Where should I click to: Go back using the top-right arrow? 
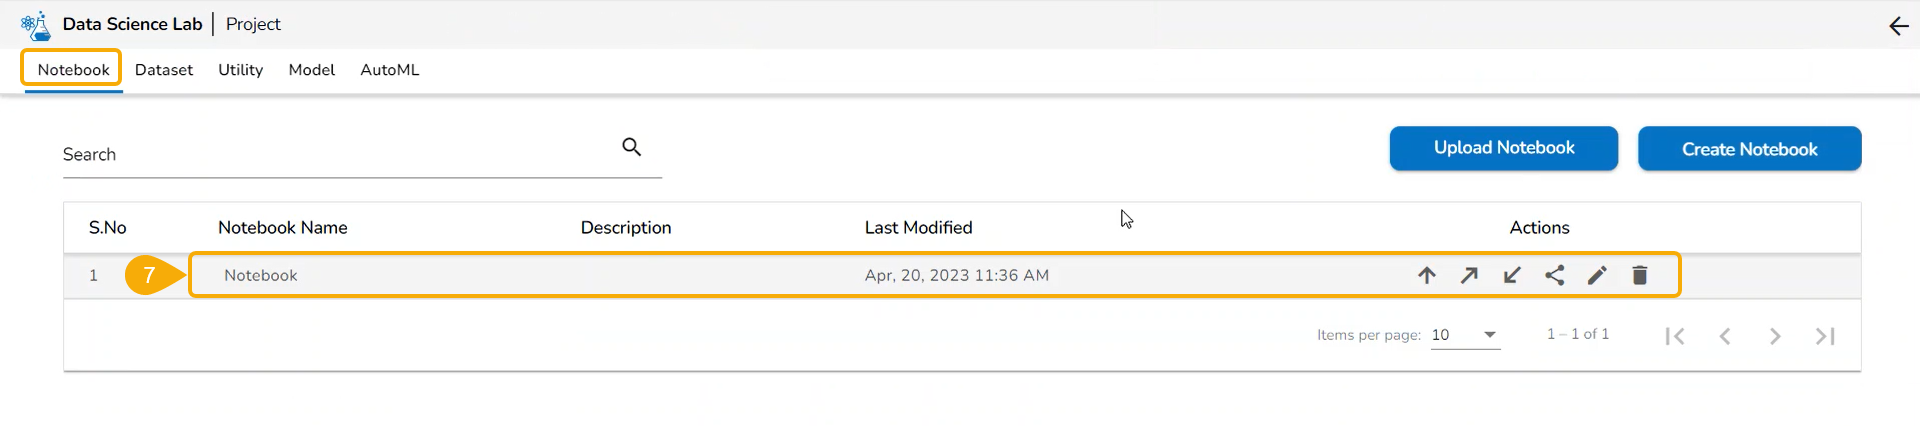1898,26
